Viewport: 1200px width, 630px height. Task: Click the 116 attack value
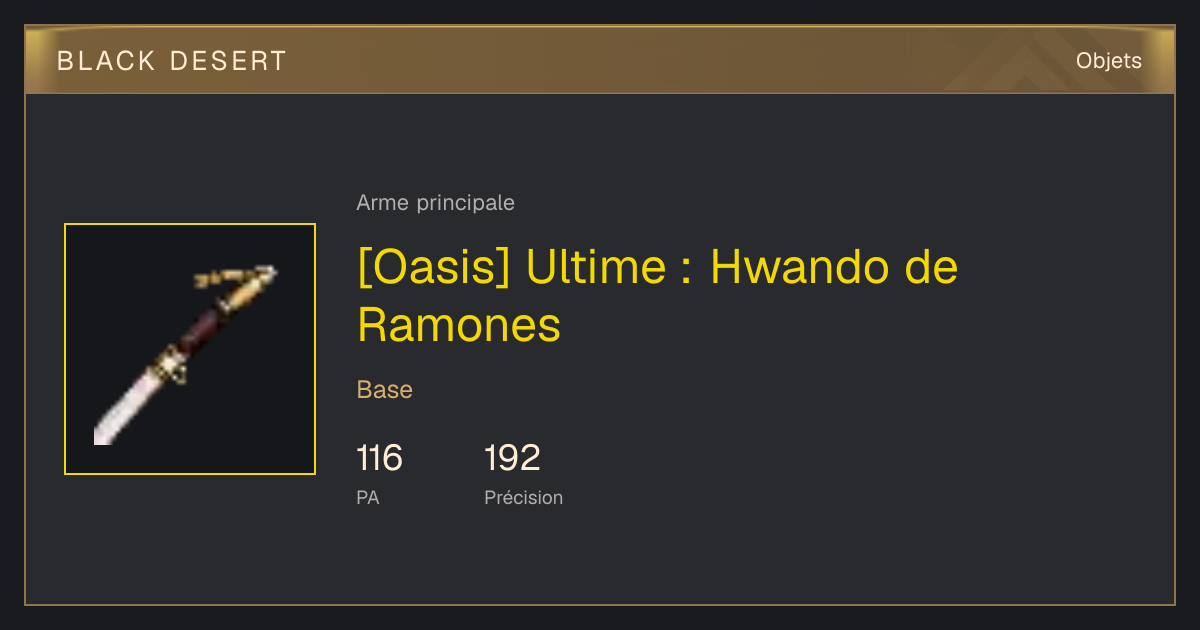(x=379, y=458)
